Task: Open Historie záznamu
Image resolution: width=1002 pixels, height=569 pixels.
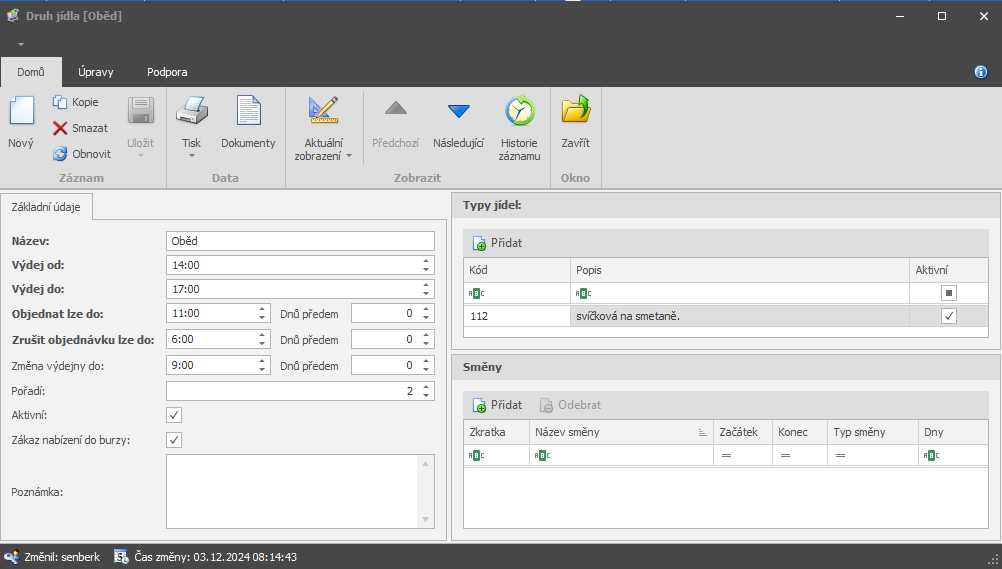Action: pos(520,128)
